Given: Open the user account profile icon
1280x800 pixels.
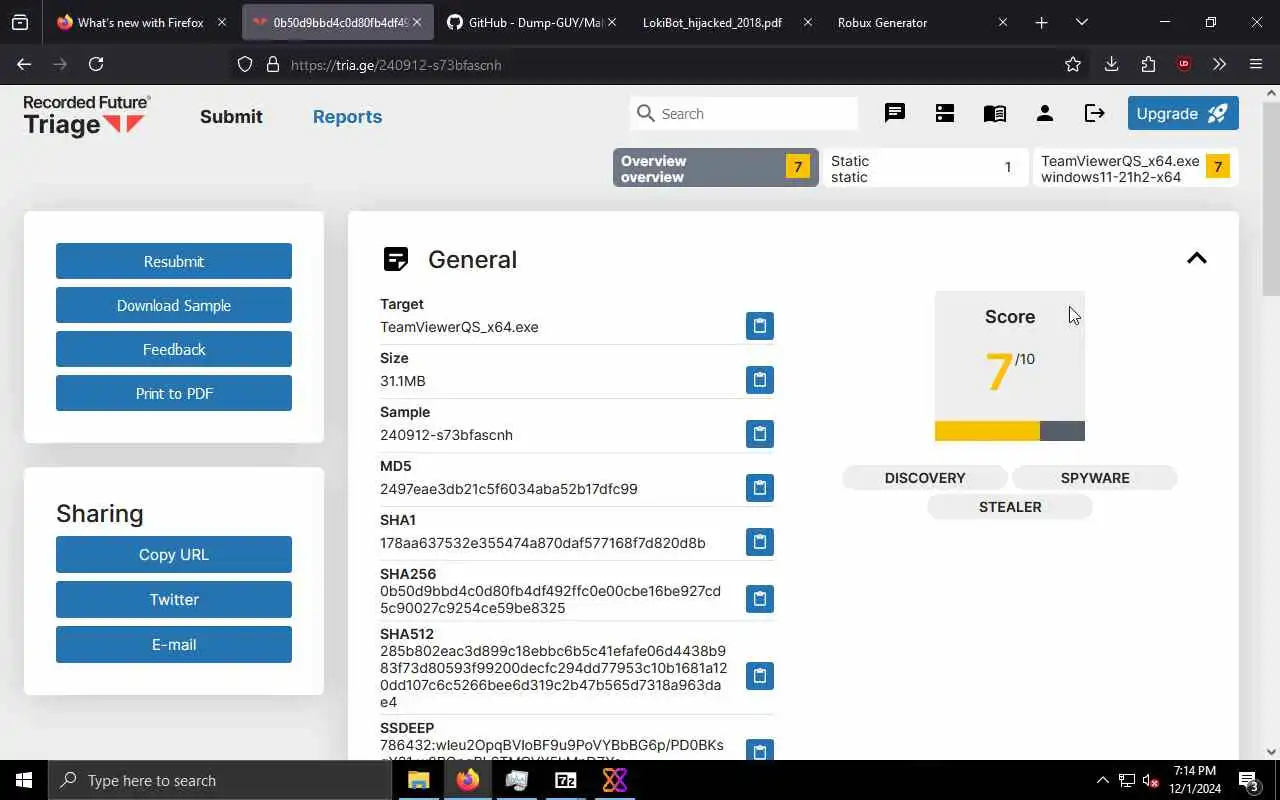Looking at the screenshot, I should [x=1045, y=113].
